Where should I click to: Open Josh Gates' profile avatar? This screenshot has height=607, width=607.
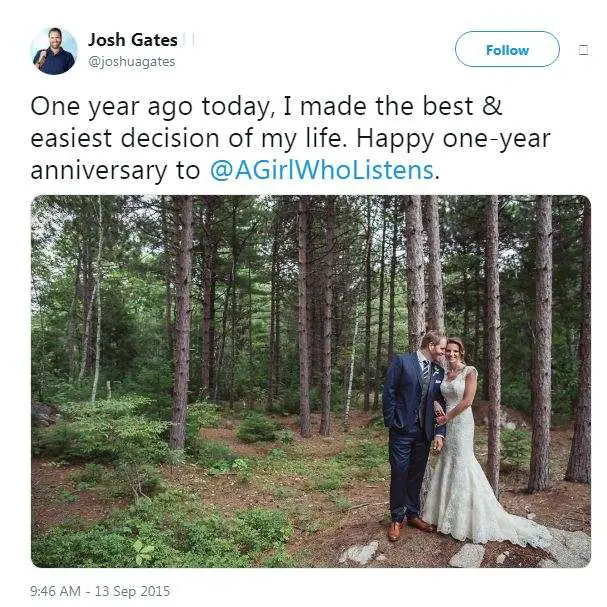click(x=54, y=51)
